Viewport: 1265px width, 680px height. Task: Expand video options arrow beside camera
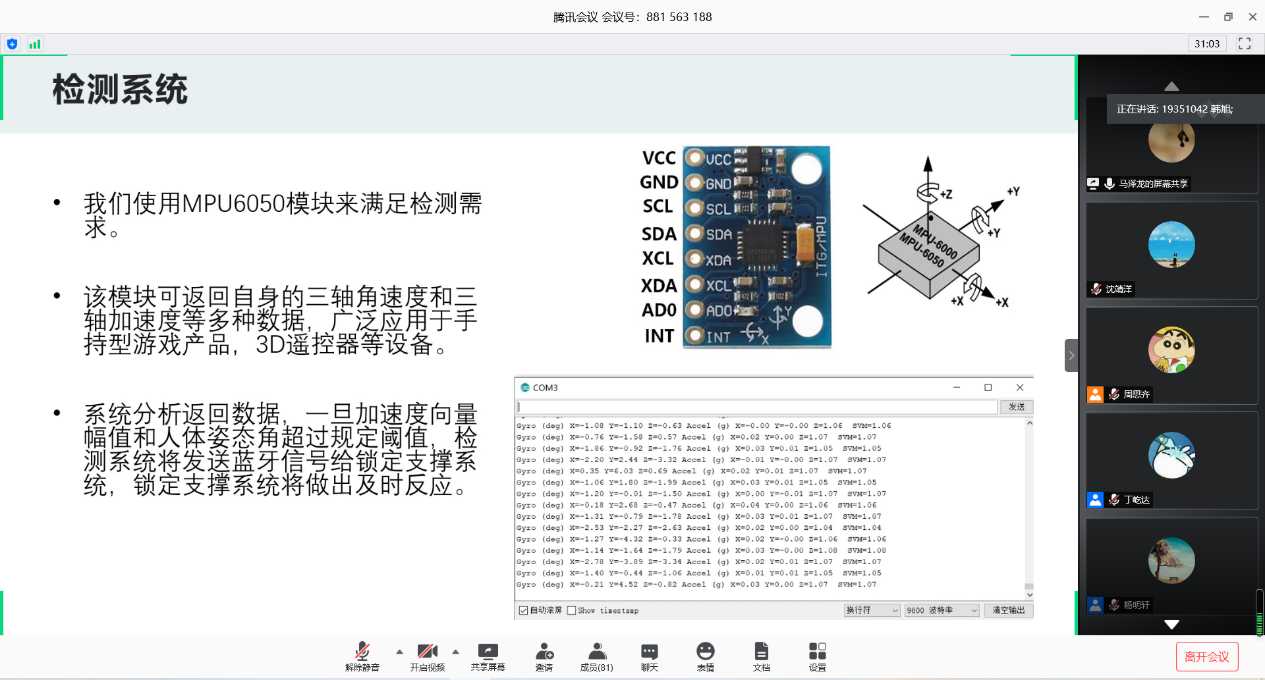[x=456, y=650]
